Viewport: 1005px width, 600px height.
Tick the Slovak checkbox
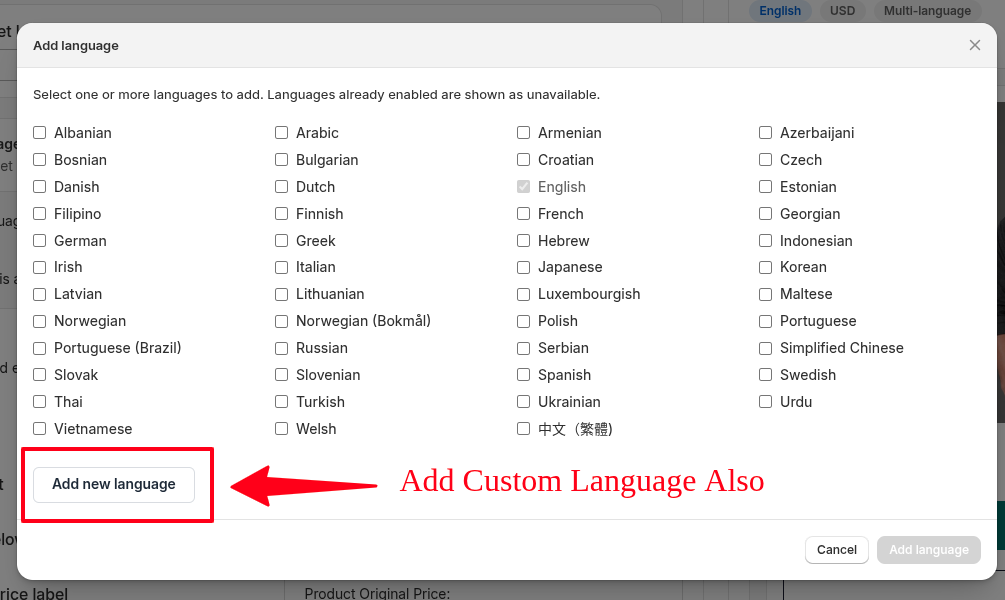point(40,374)
